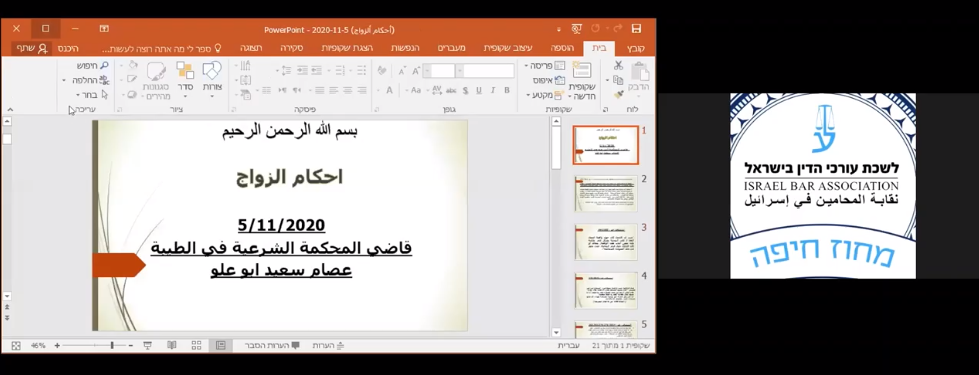Image resolution: width=979 pixels, height=375 pixels.
Task: Open Character Spacing (AV) dropdown
Action: 435,90
